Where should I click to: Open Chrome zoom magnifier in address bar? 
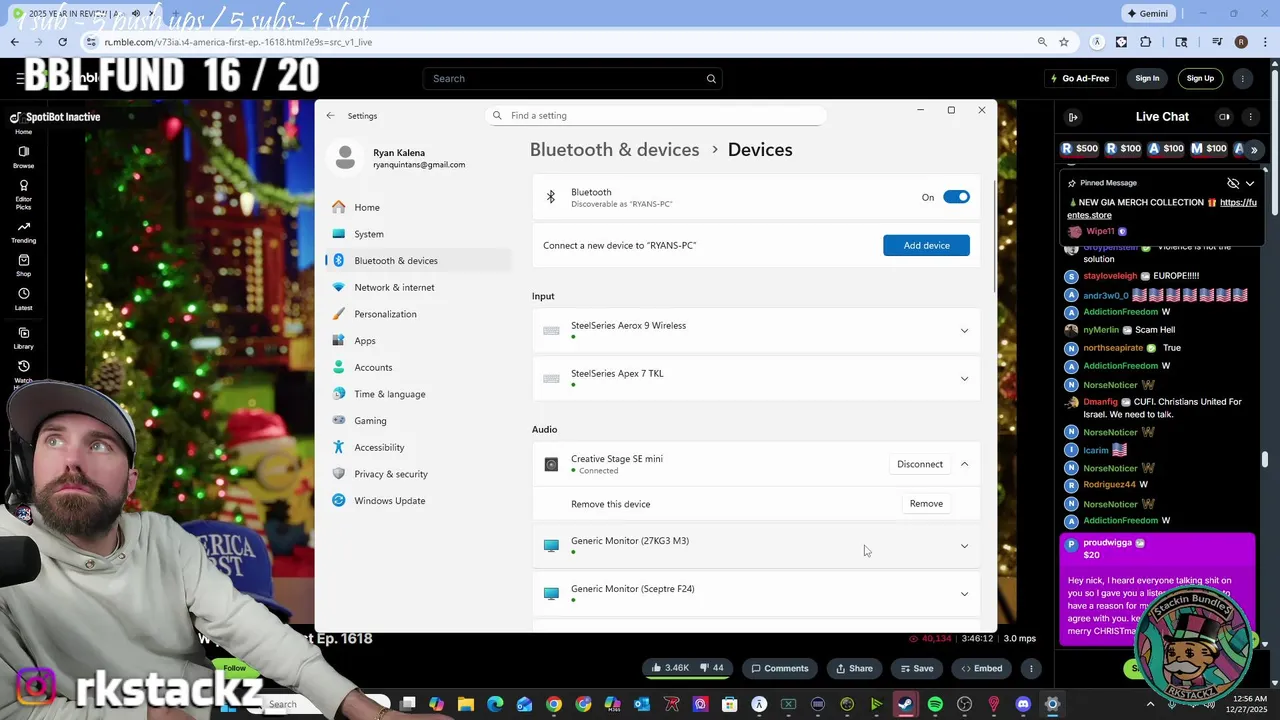[x=1042, y=42]
